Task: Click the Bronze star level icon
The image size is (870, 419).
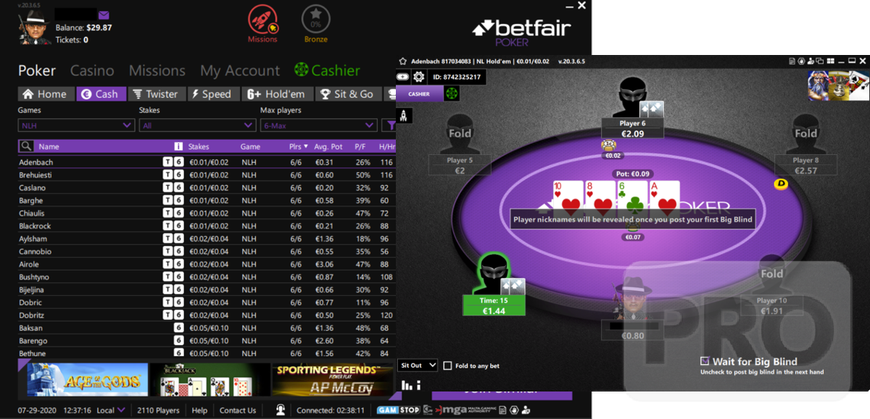Action: click(x=316, y=19)
